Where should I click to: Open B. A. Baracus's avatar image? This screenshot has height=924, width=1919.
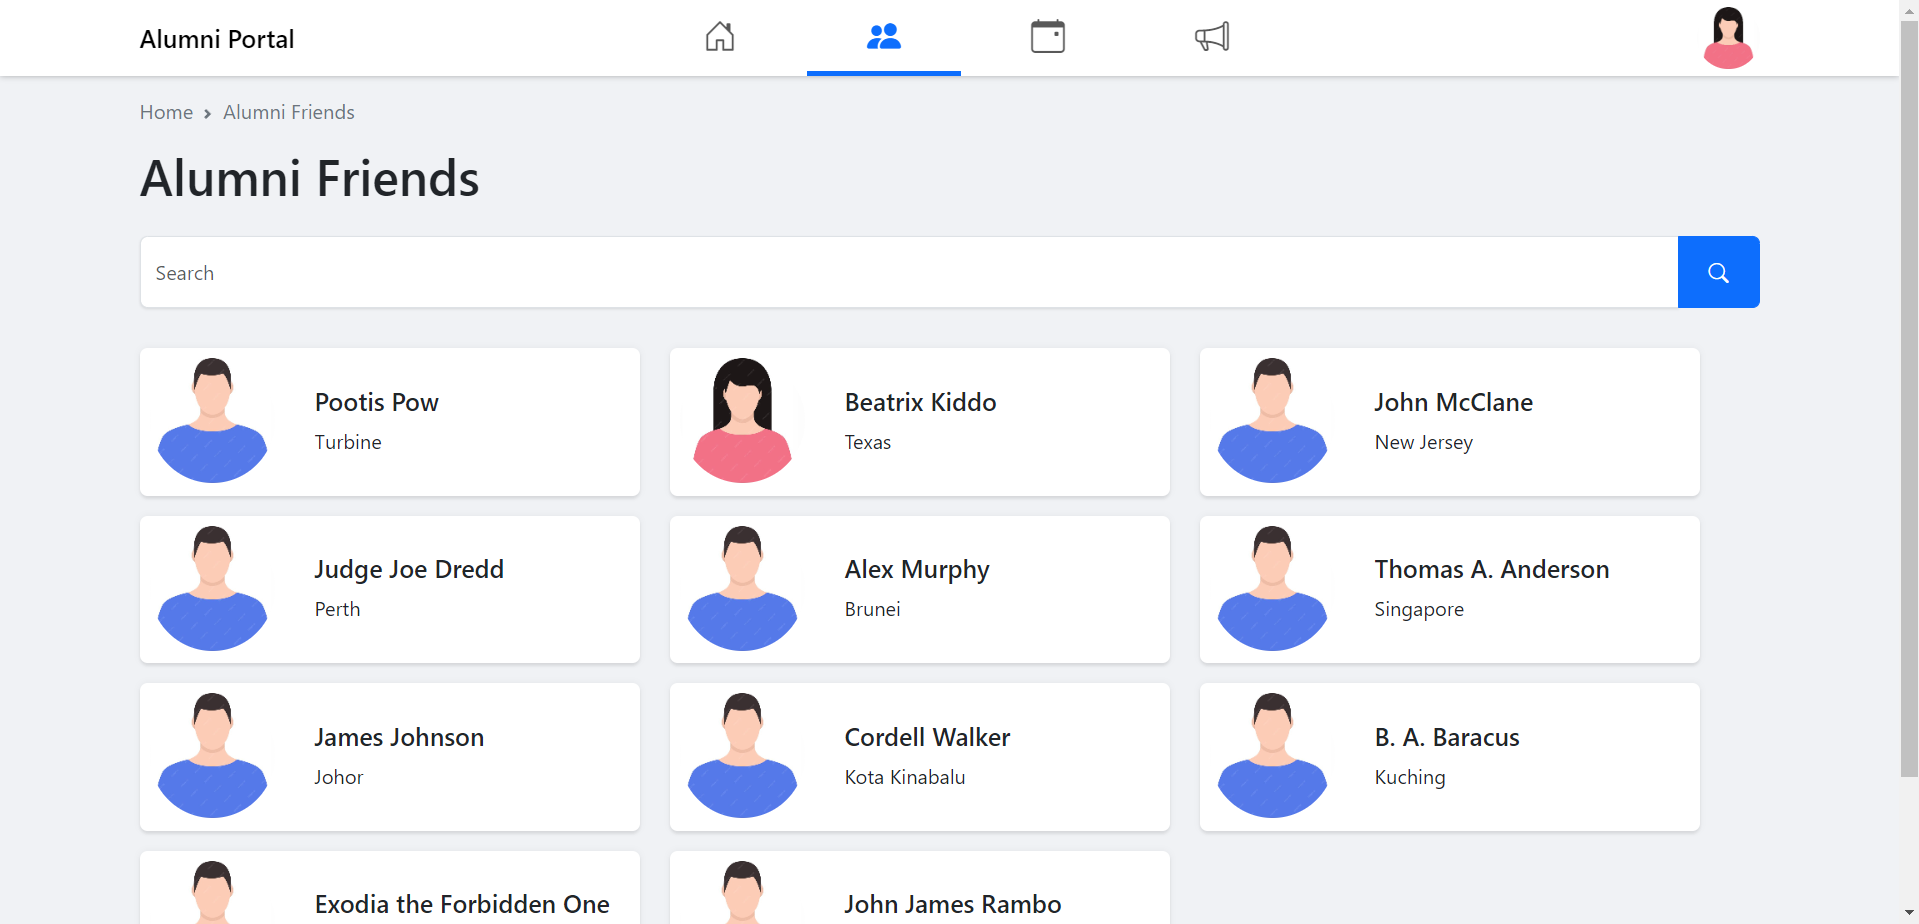tap(1272, 756)
